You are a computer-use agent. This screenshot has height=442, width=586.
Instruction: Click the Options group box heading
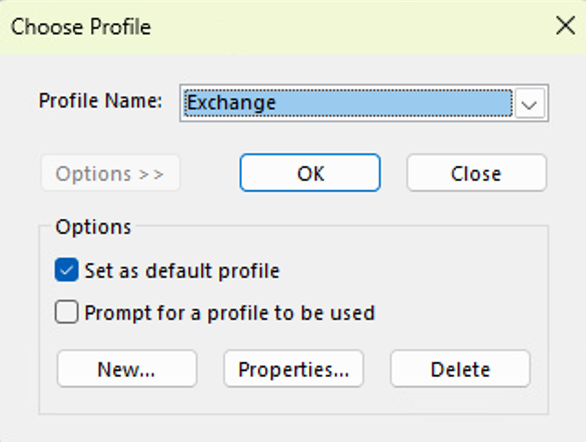tap(93, 227)
